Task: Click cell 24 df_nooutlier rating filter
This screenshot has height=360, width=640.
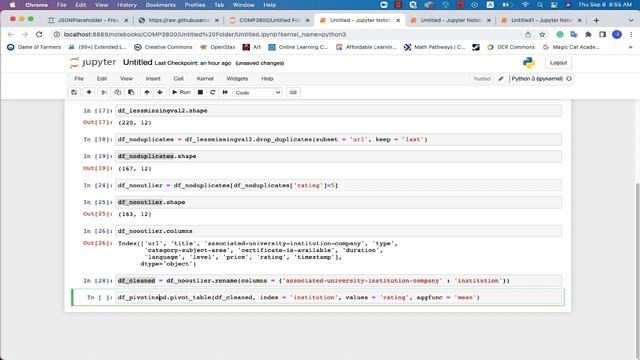Action: 338,186
